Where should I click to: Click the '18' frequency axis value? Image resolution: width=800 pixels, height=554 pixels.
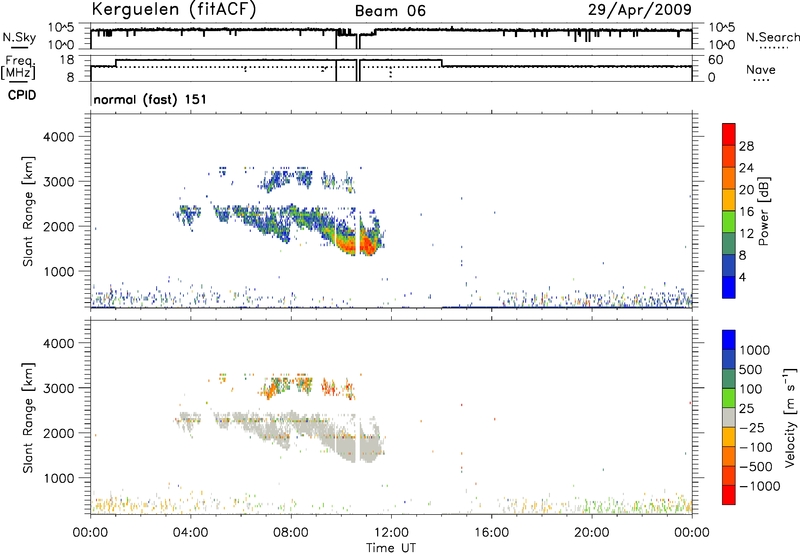67,60
